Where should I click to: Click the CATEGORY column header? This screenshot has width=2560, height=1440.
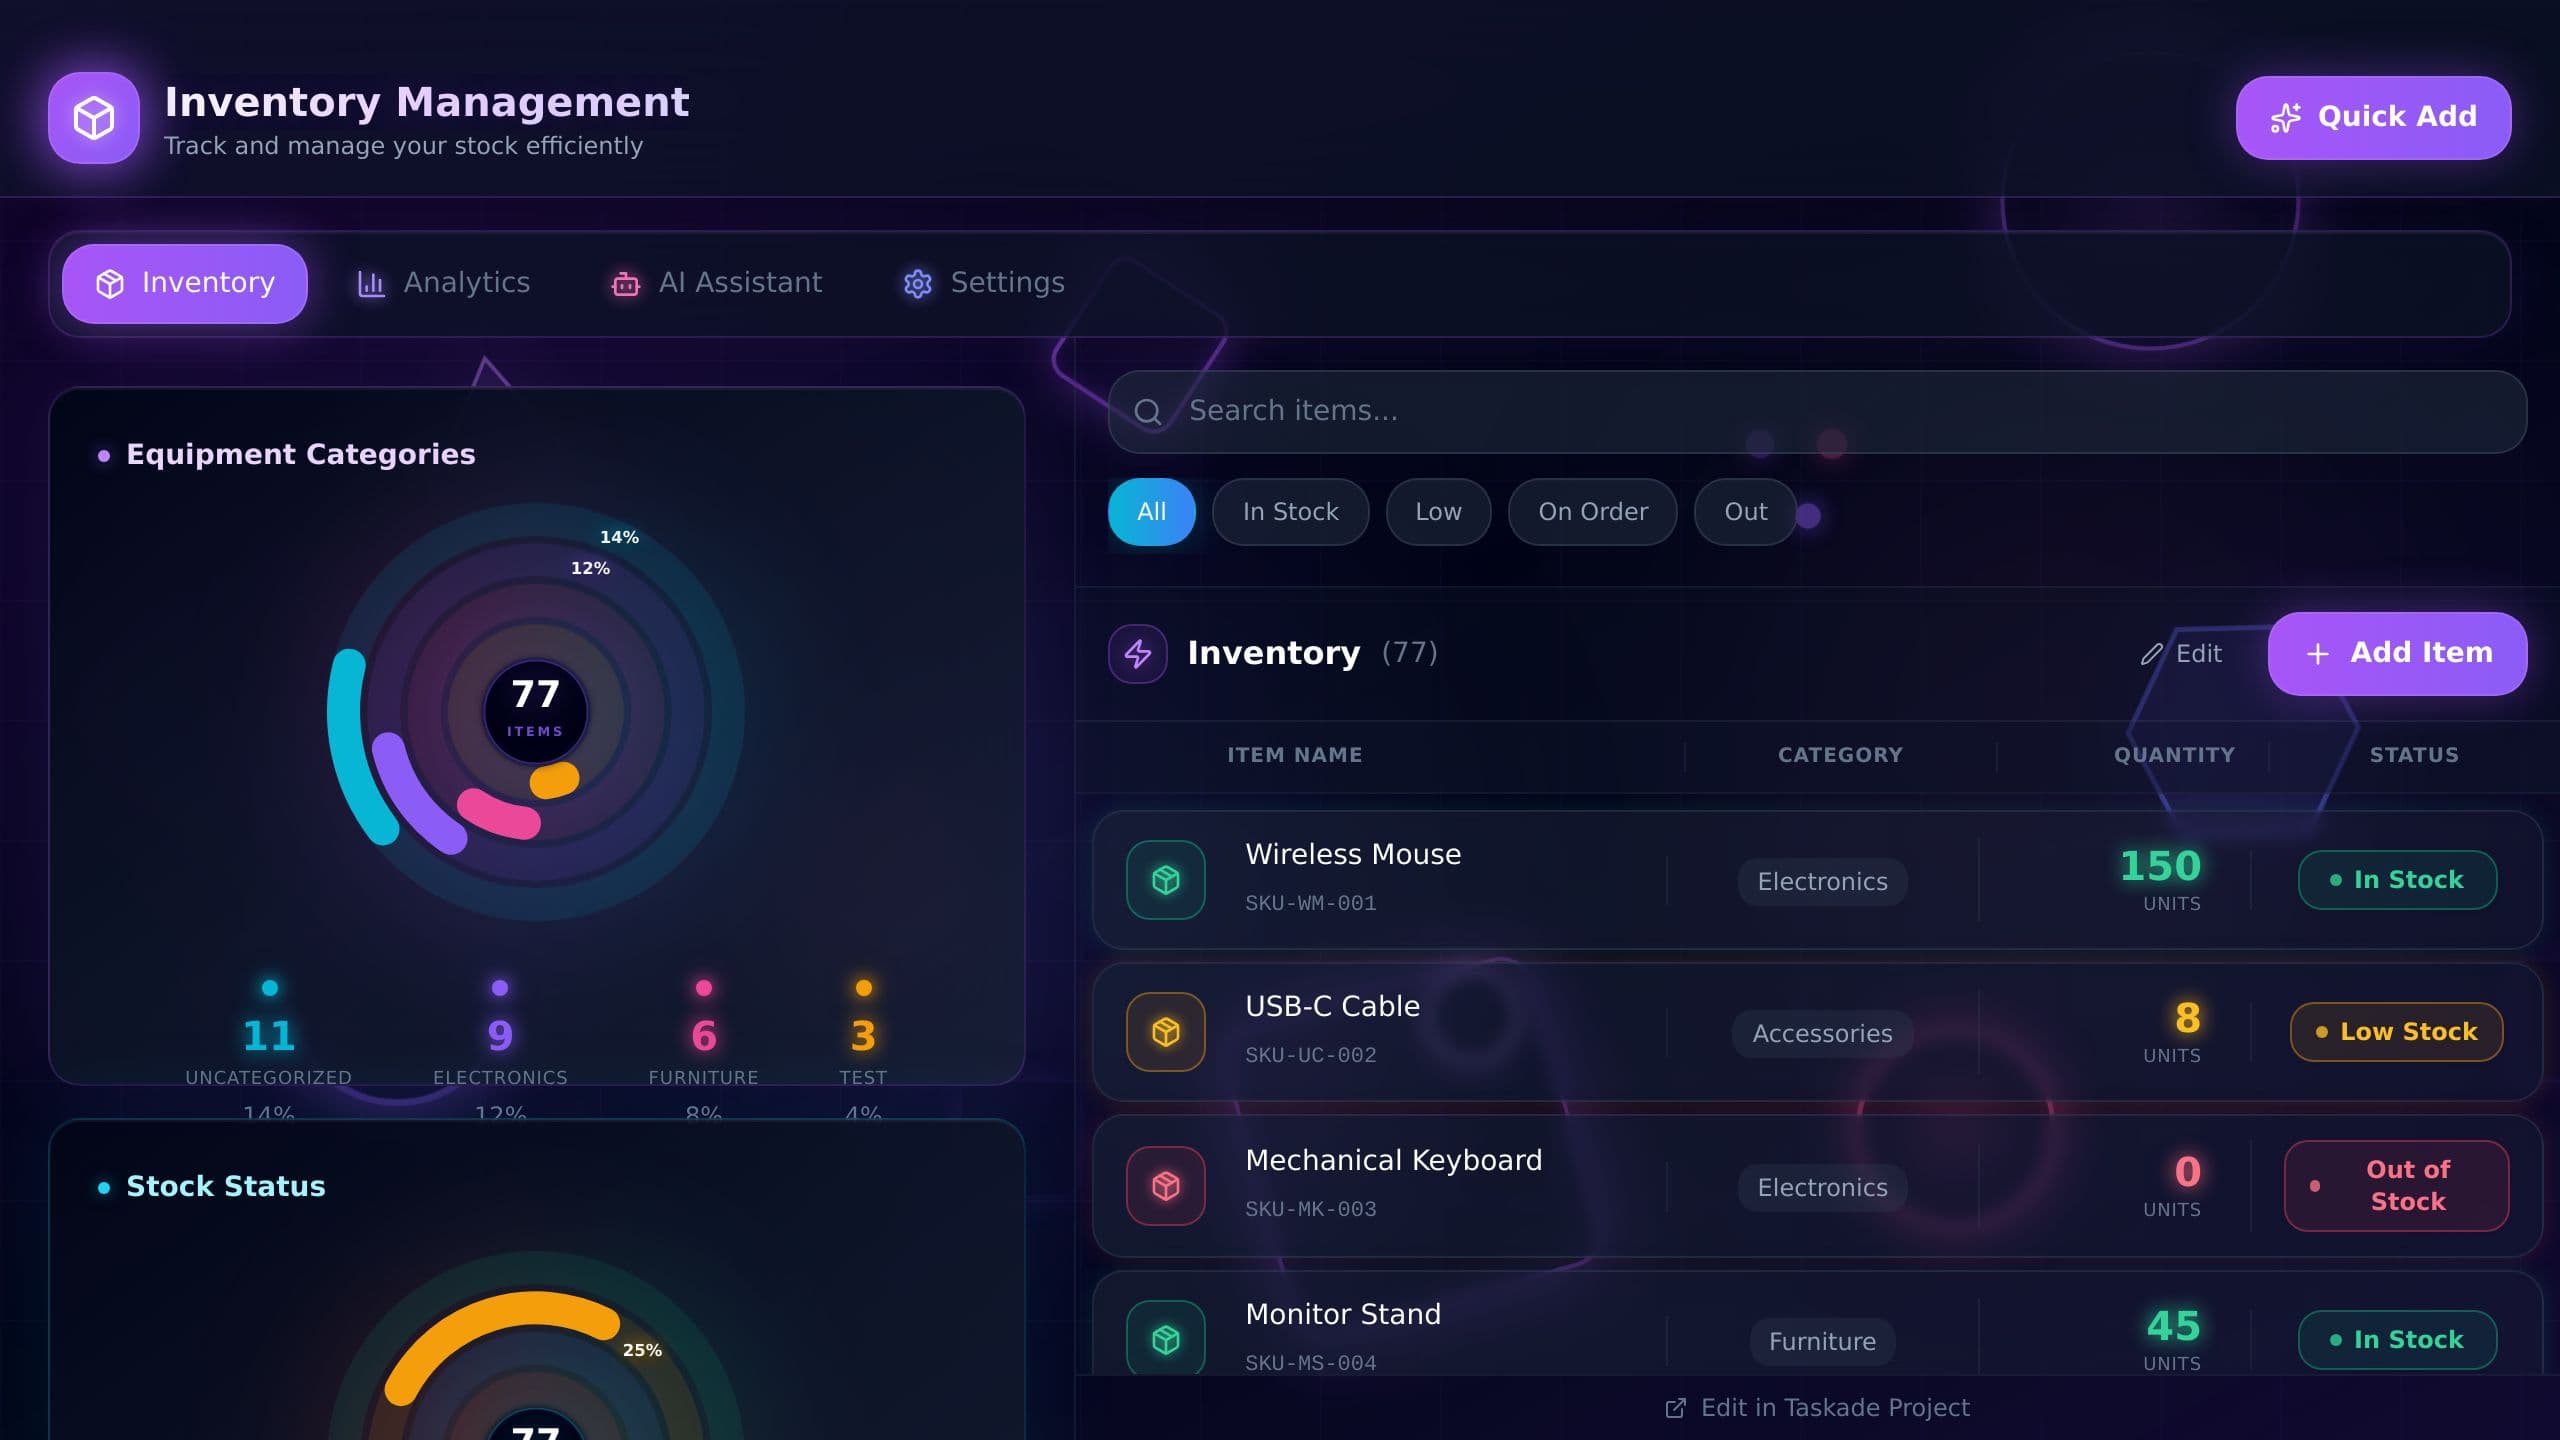pyautogui.click(x=1841, y=756)
